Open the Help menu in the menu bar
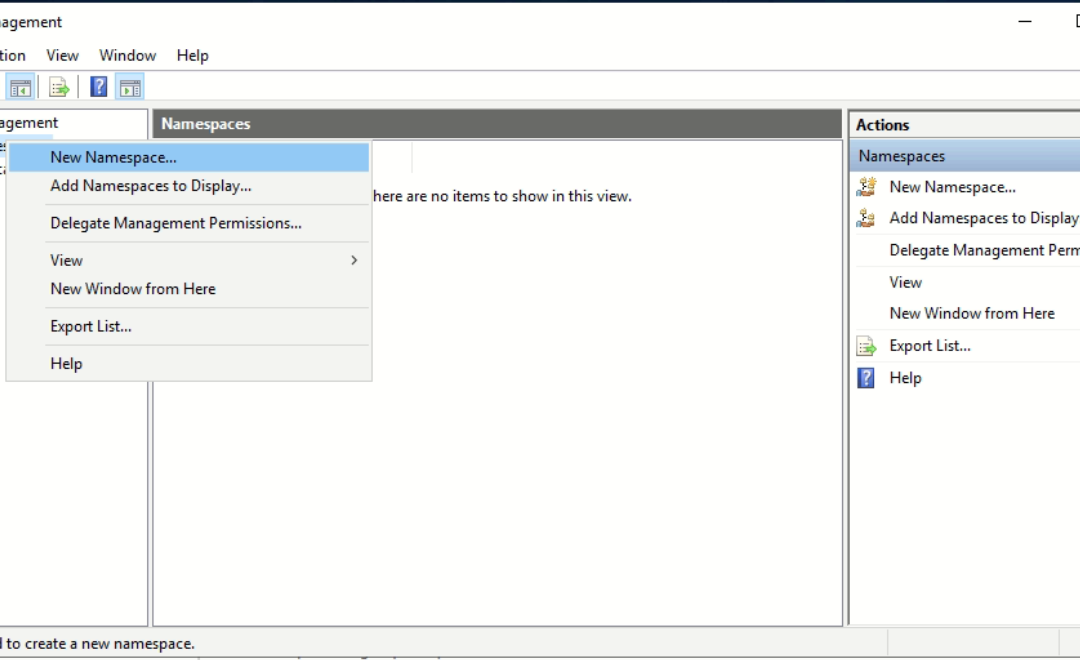This screenshot has height=660, width=1080. pyautogui.click(x=192, y=55)
